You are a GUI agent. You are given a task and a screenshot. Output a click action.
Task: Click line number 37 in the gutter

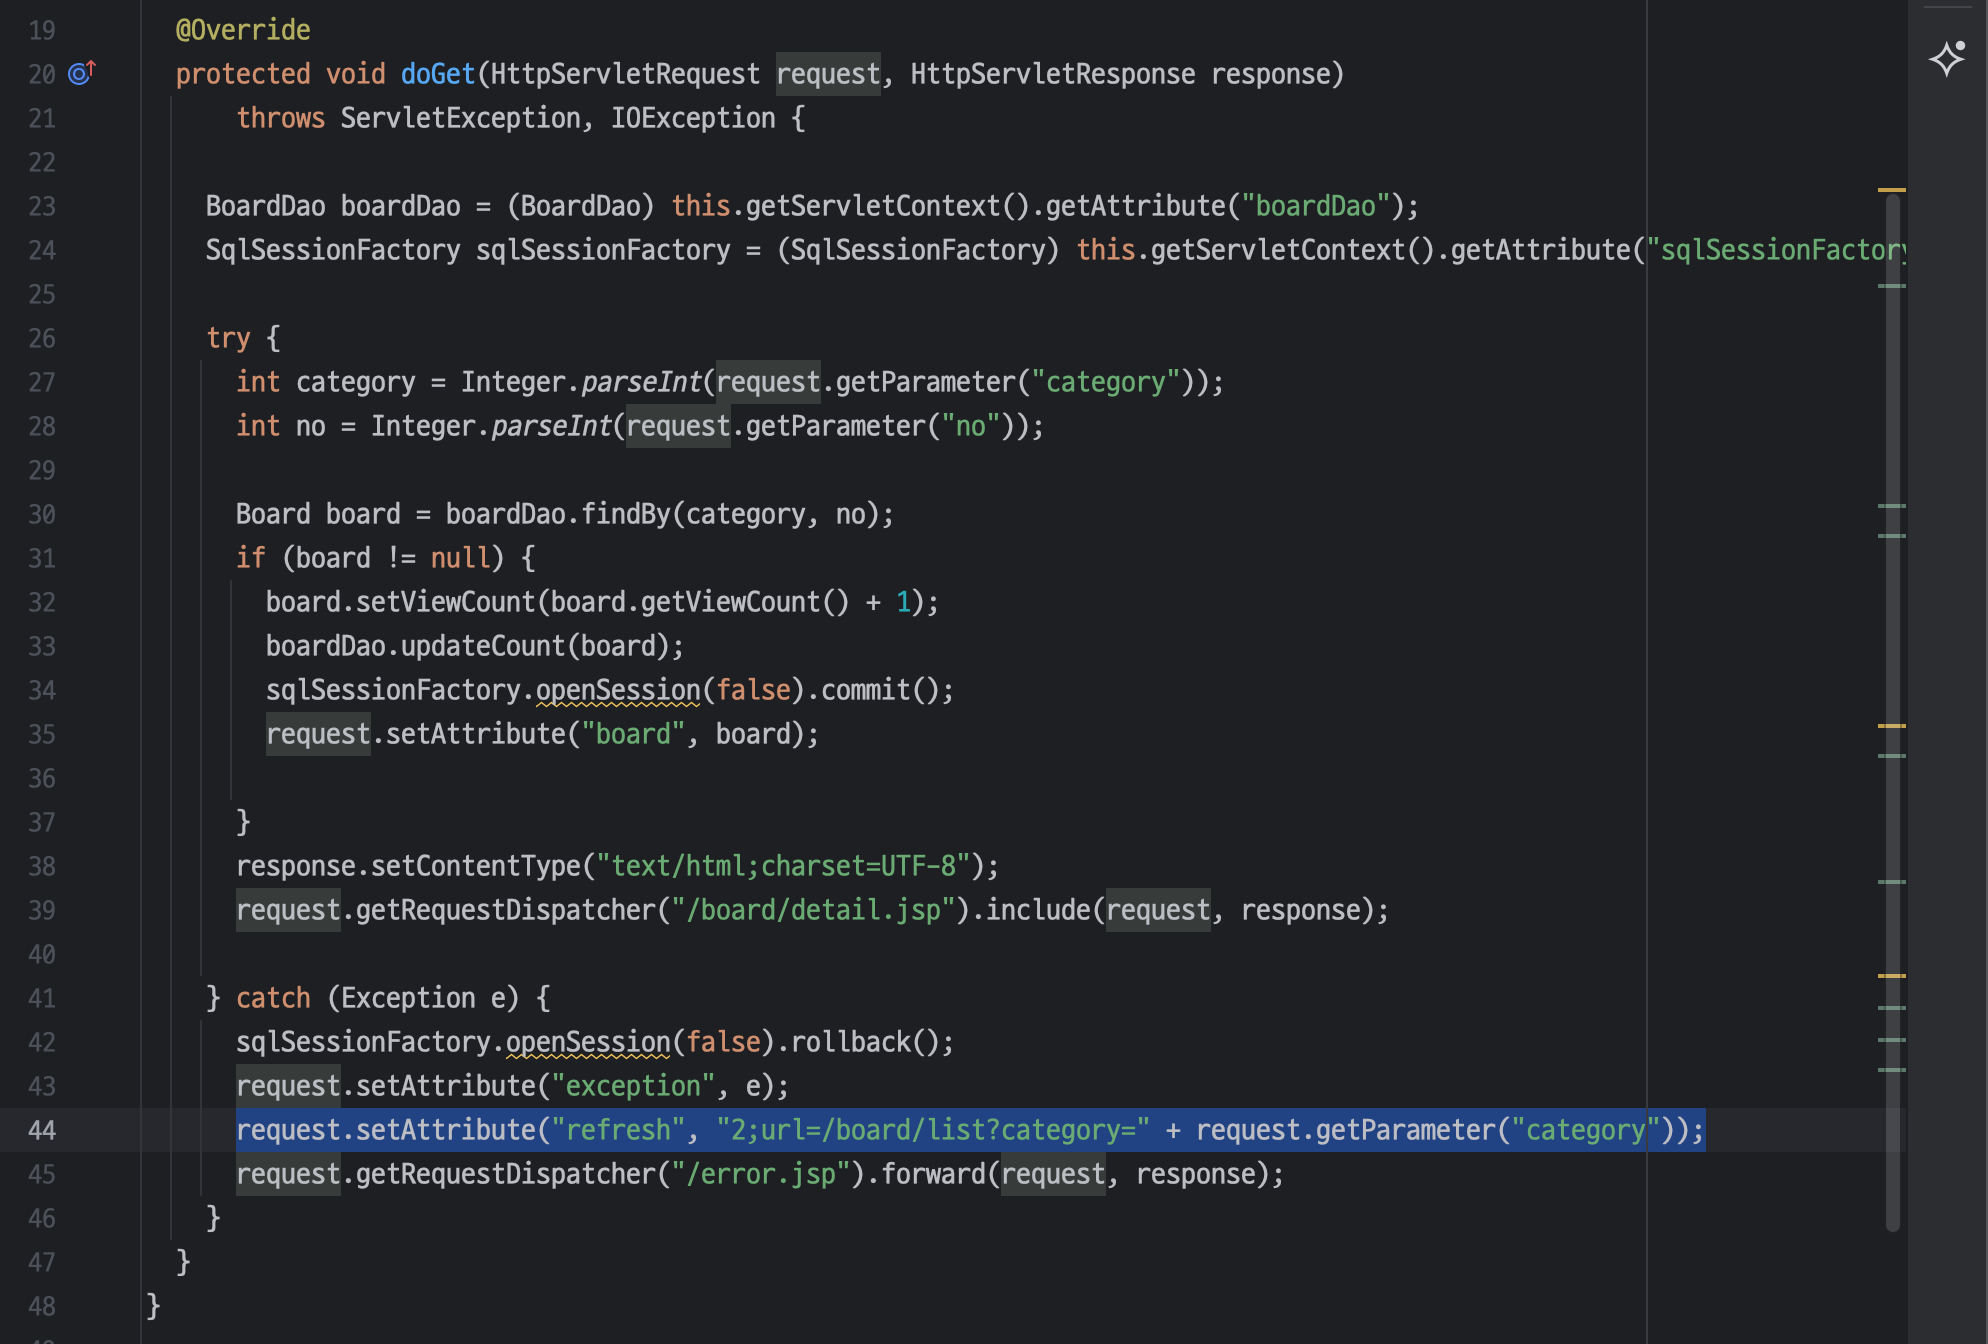pos(42,822)
